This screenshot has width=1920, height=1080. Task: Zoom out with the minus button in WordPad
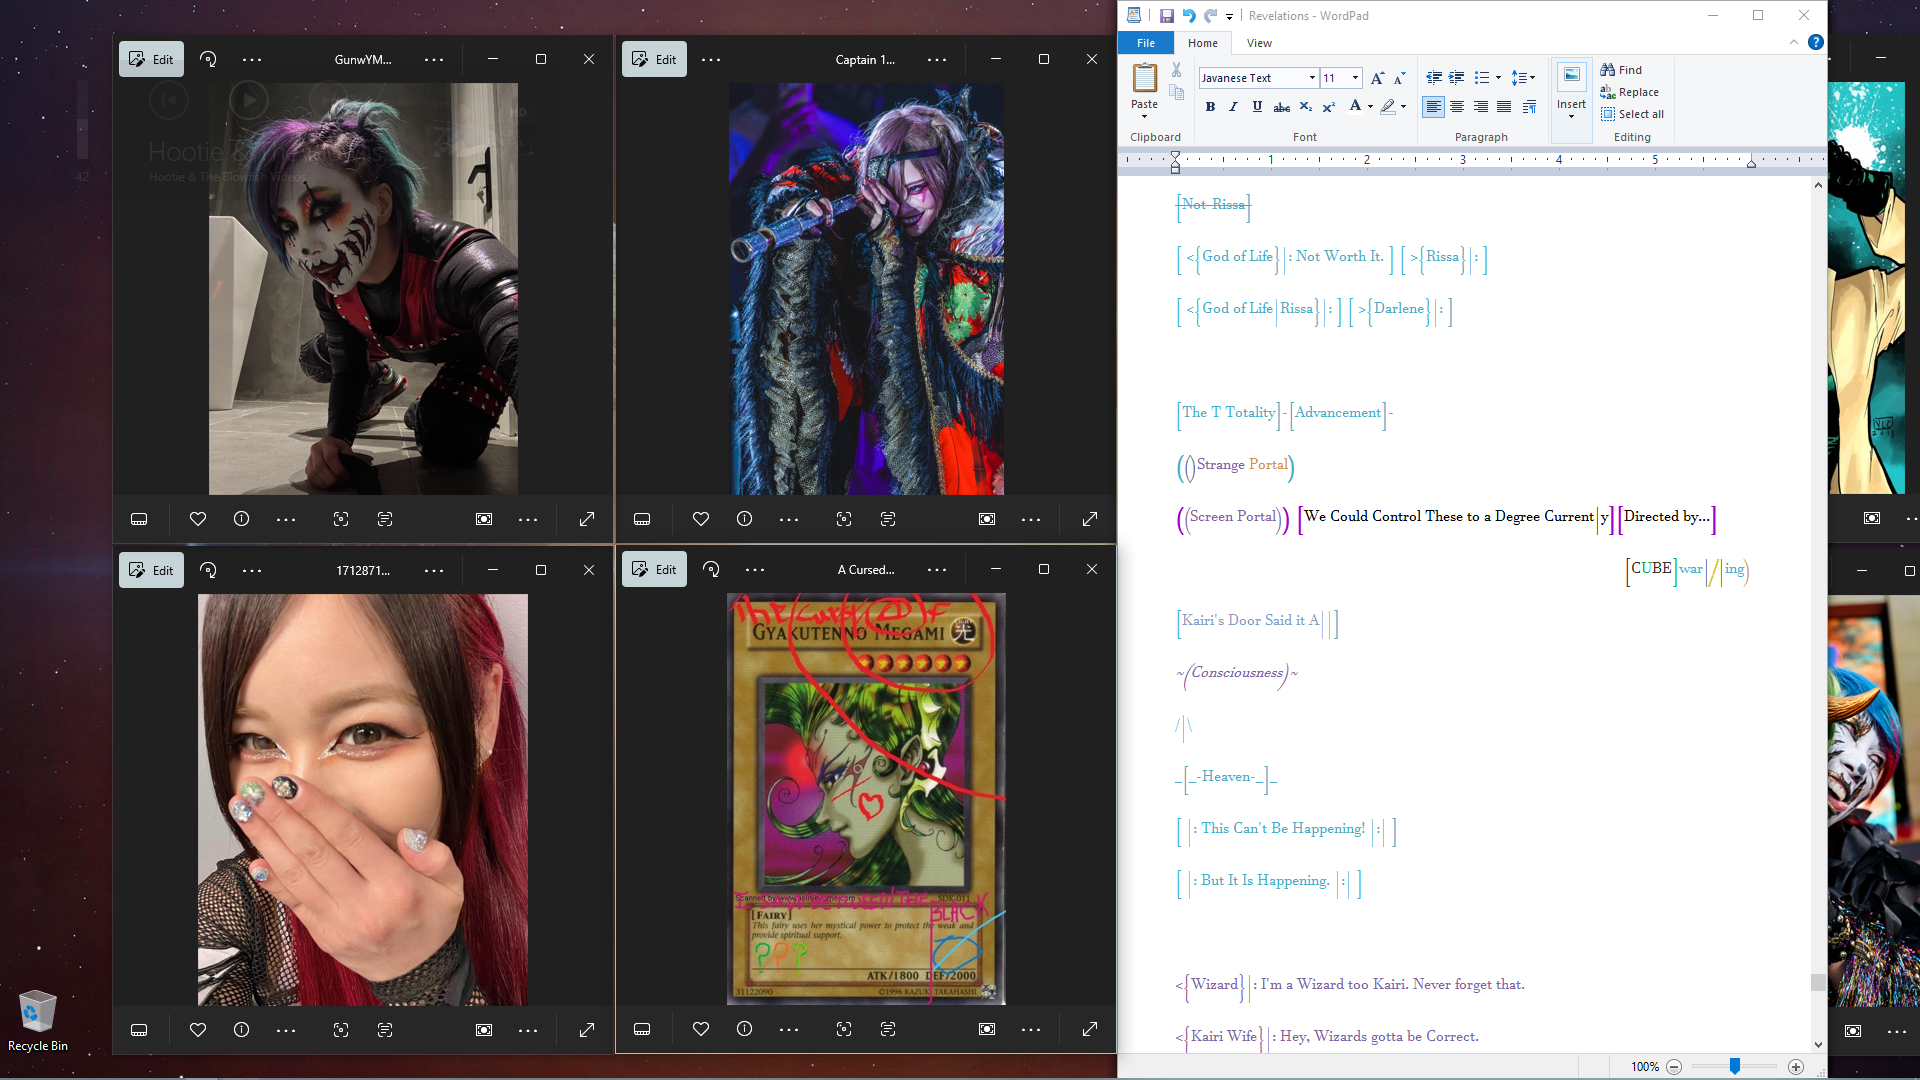[1674, 1067]
